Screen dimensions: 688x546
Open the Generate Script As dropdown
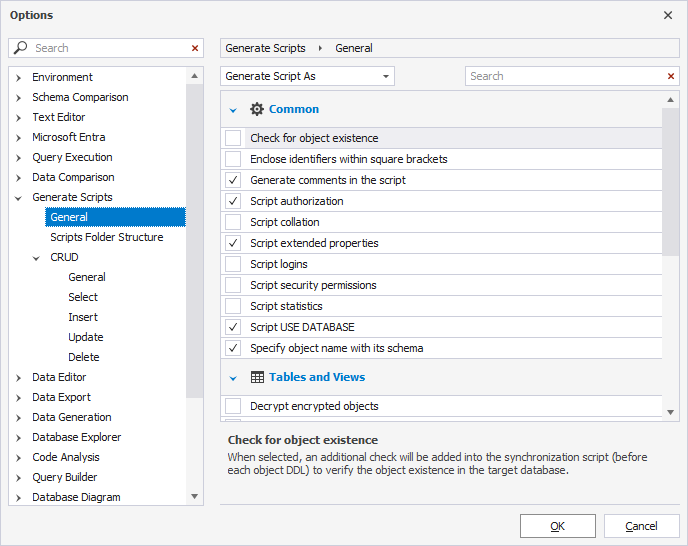click(307, 76)
